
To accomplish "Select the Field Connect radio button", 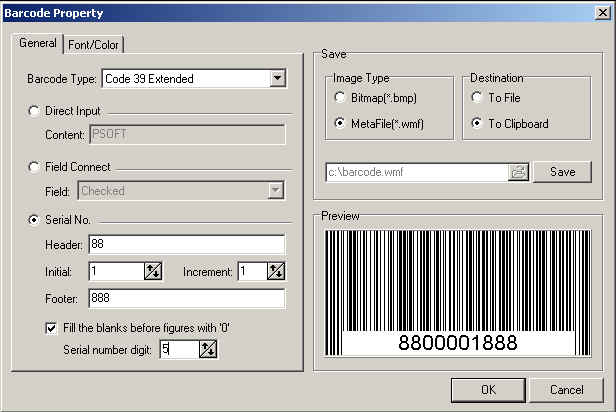I will pyautogui.click(x=34, y=167).
